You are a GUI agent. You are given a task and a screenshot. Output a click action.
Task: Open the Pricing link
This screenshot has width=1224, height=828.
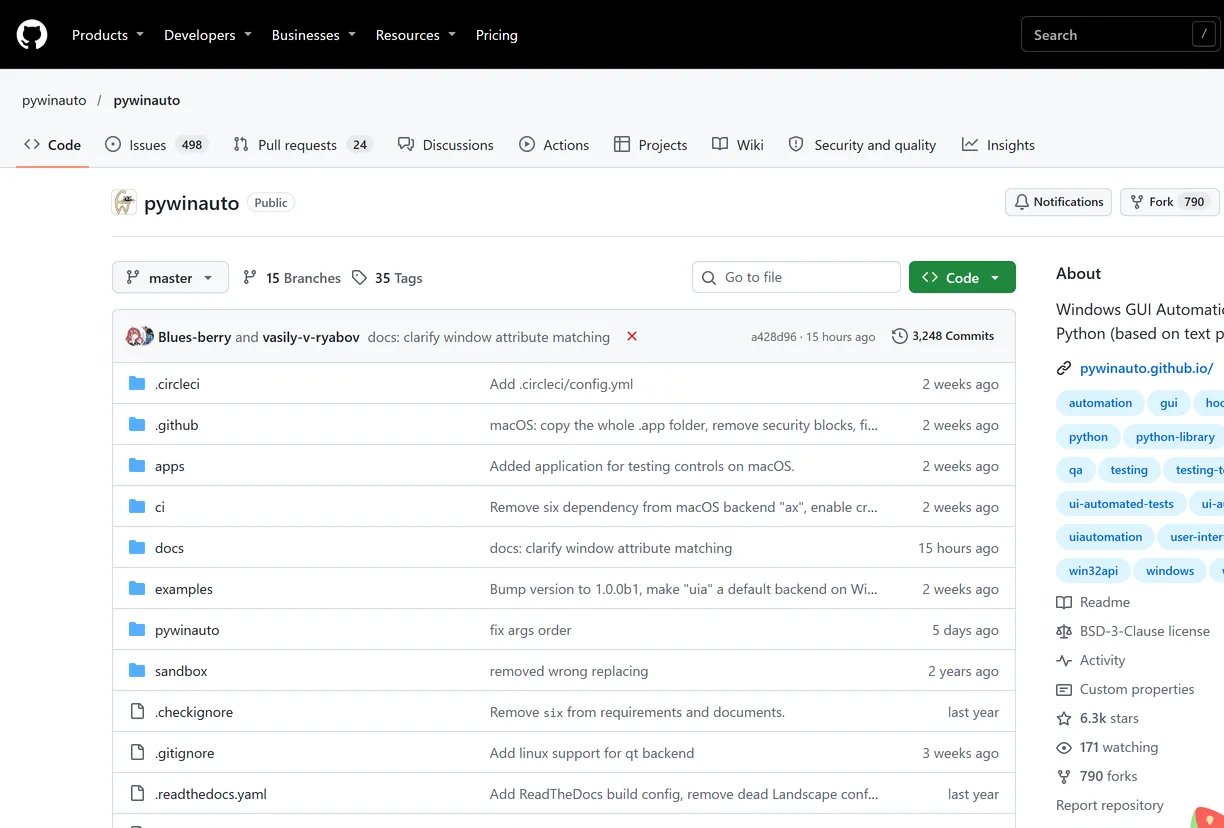pyautogui.click(x=497, y=35)
